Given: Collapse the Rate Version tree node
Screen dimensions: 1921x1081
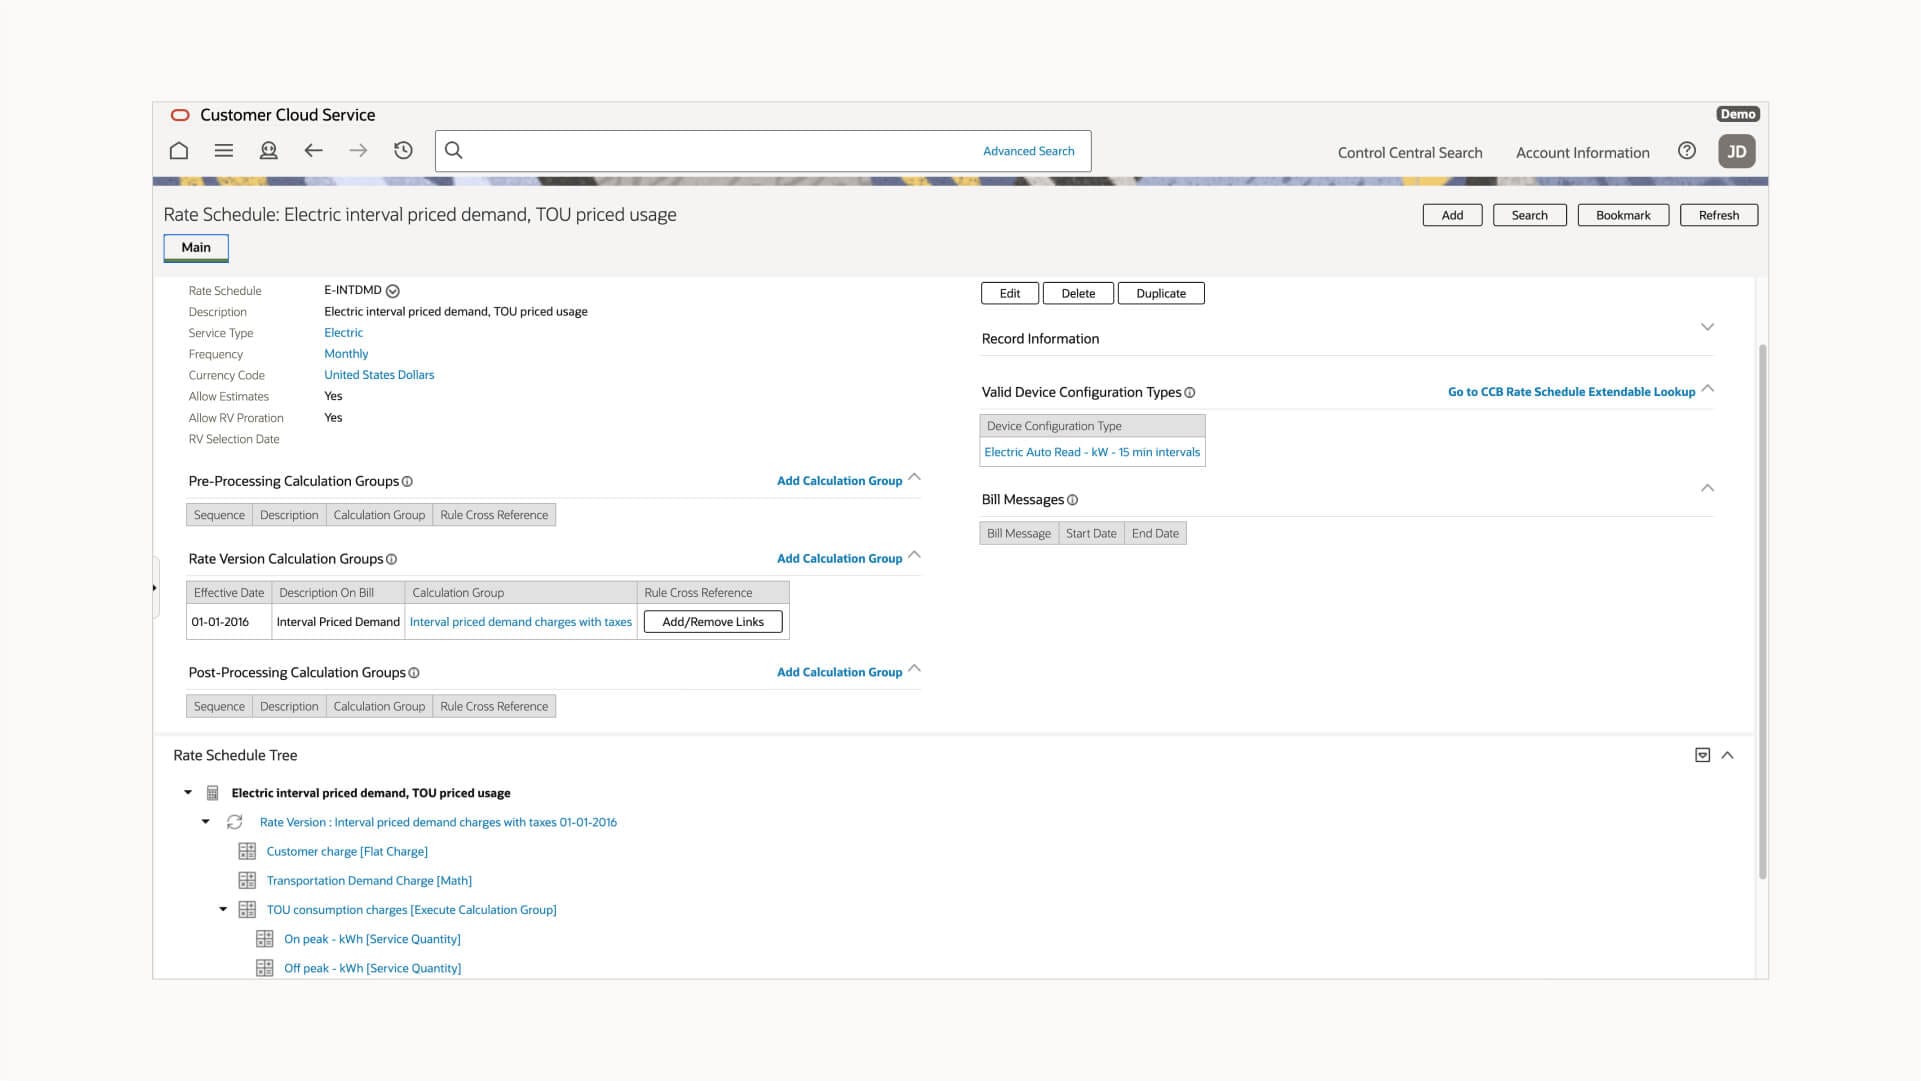Looking at the screenshot, I should pos(206,822).
